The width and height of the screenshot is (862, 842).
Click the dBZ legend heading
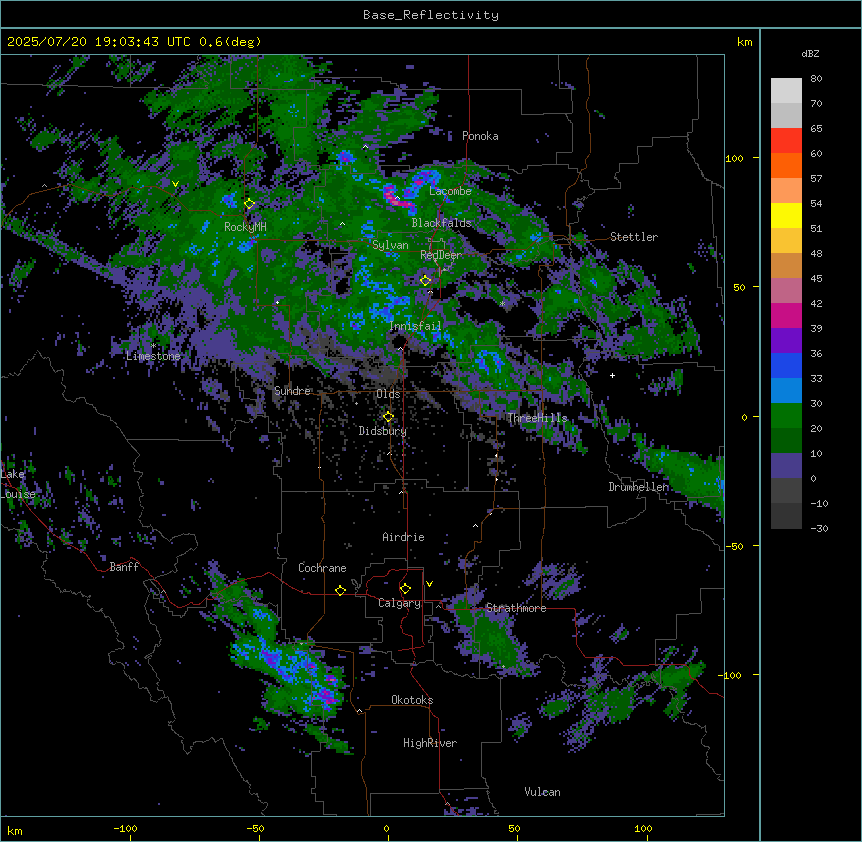pos(810,53)
